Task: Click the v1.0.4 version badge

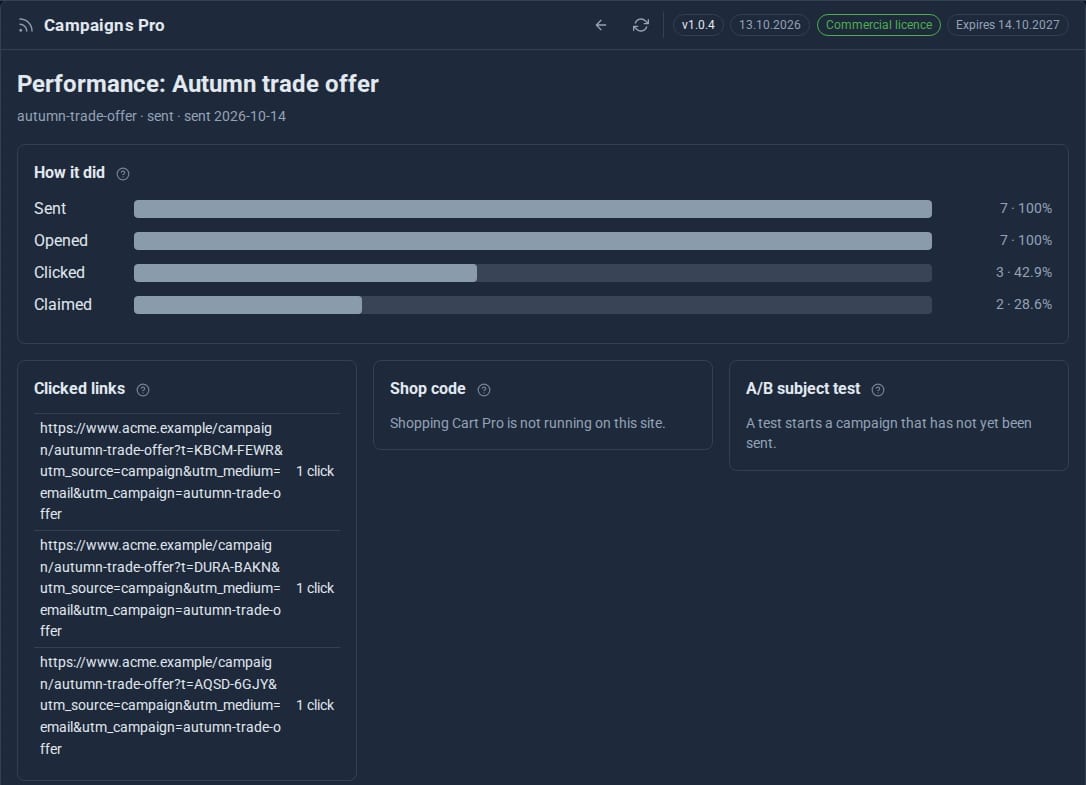Action: point(698,25)
